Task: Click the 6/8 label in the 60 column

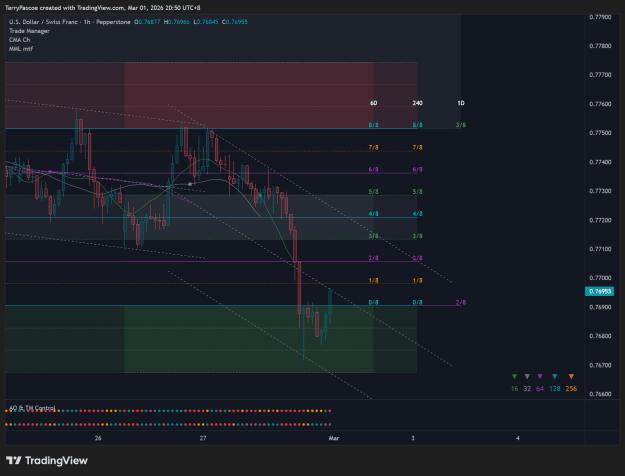Action: (x=373, y=169)
